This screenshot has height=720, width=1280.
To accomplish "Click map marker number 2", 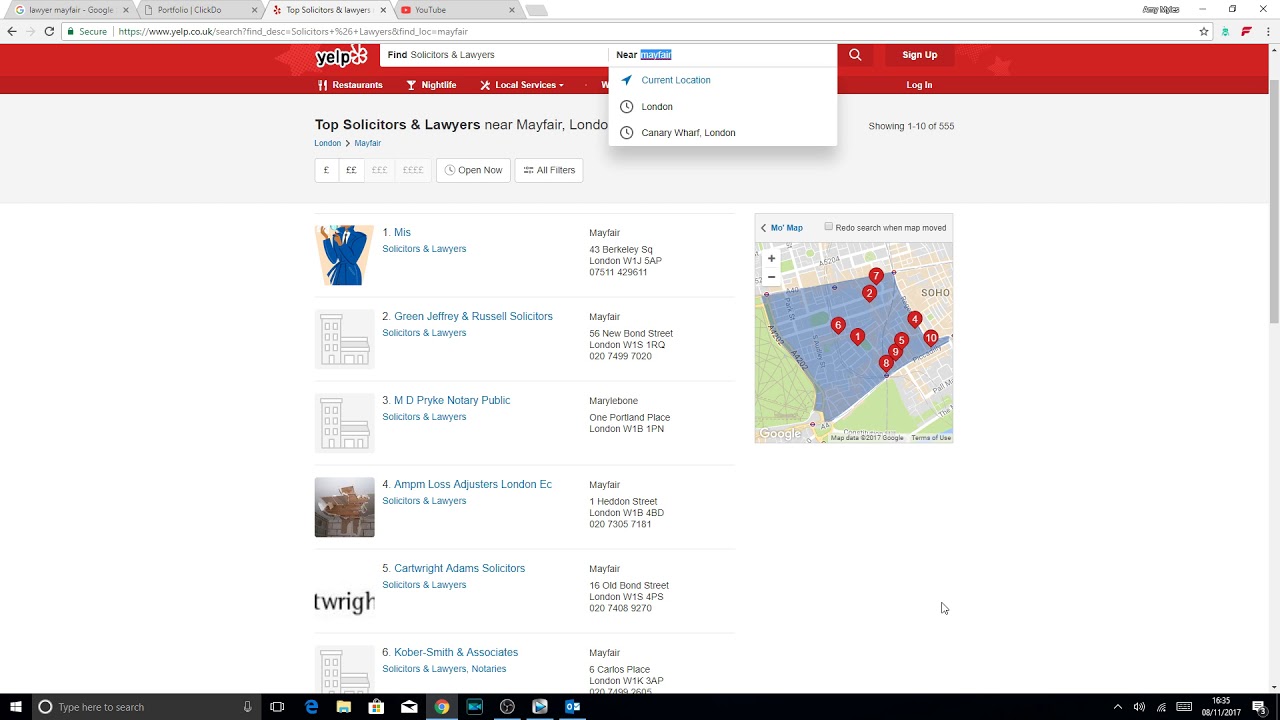I will point(869,293).
